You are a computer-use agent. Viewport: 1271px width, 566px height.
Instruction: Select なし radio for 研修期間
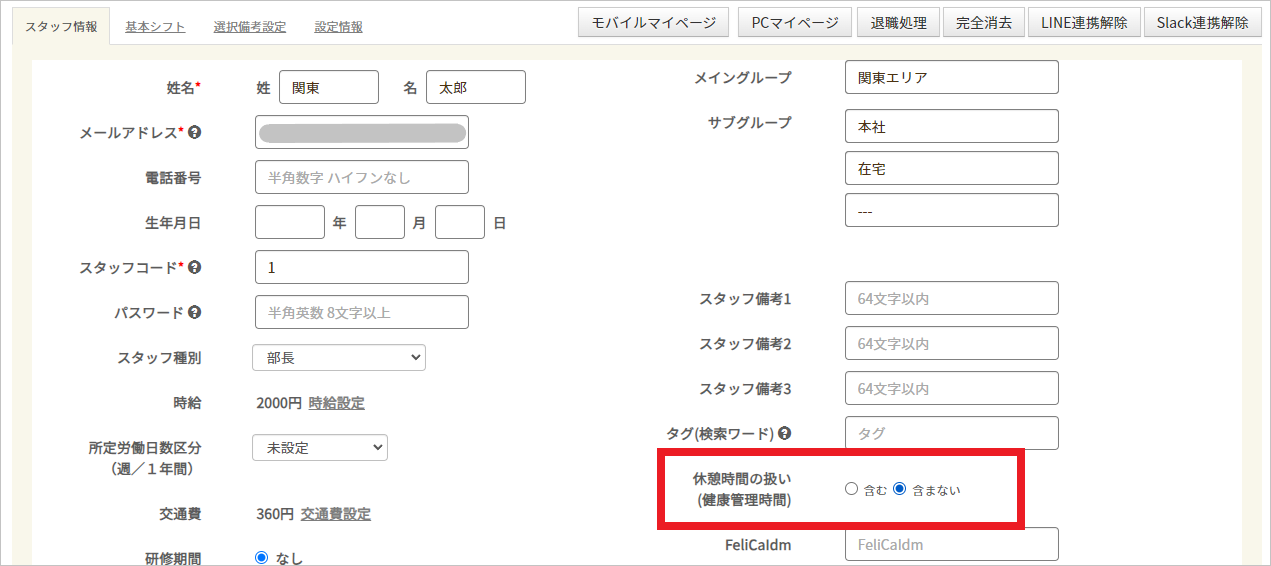coord(262,558)
